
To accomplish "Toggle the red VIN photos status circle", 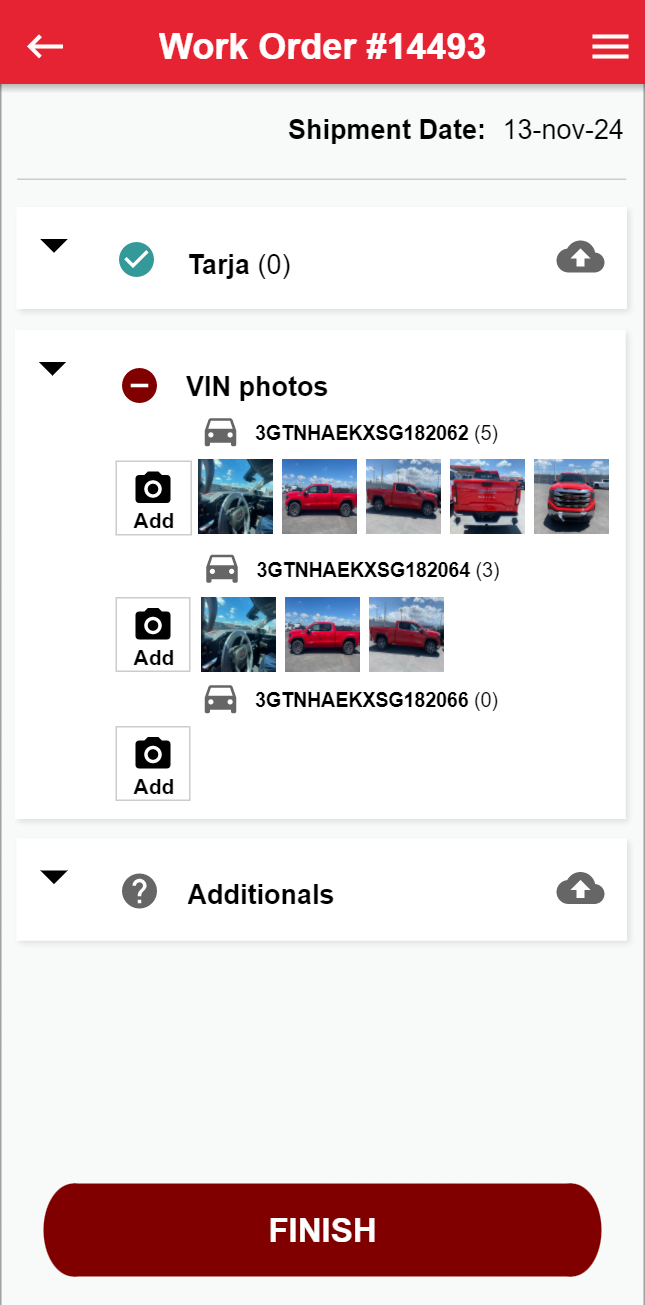I will tap(139, 385).
